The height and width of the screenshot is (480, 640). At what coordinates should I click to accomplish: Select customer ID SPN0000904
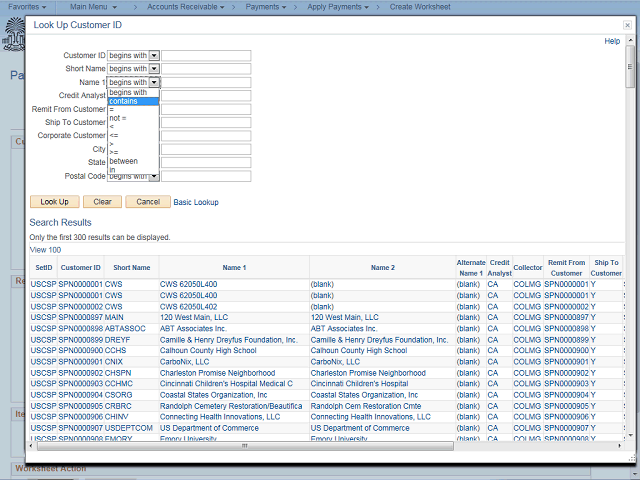click(80, 395)
